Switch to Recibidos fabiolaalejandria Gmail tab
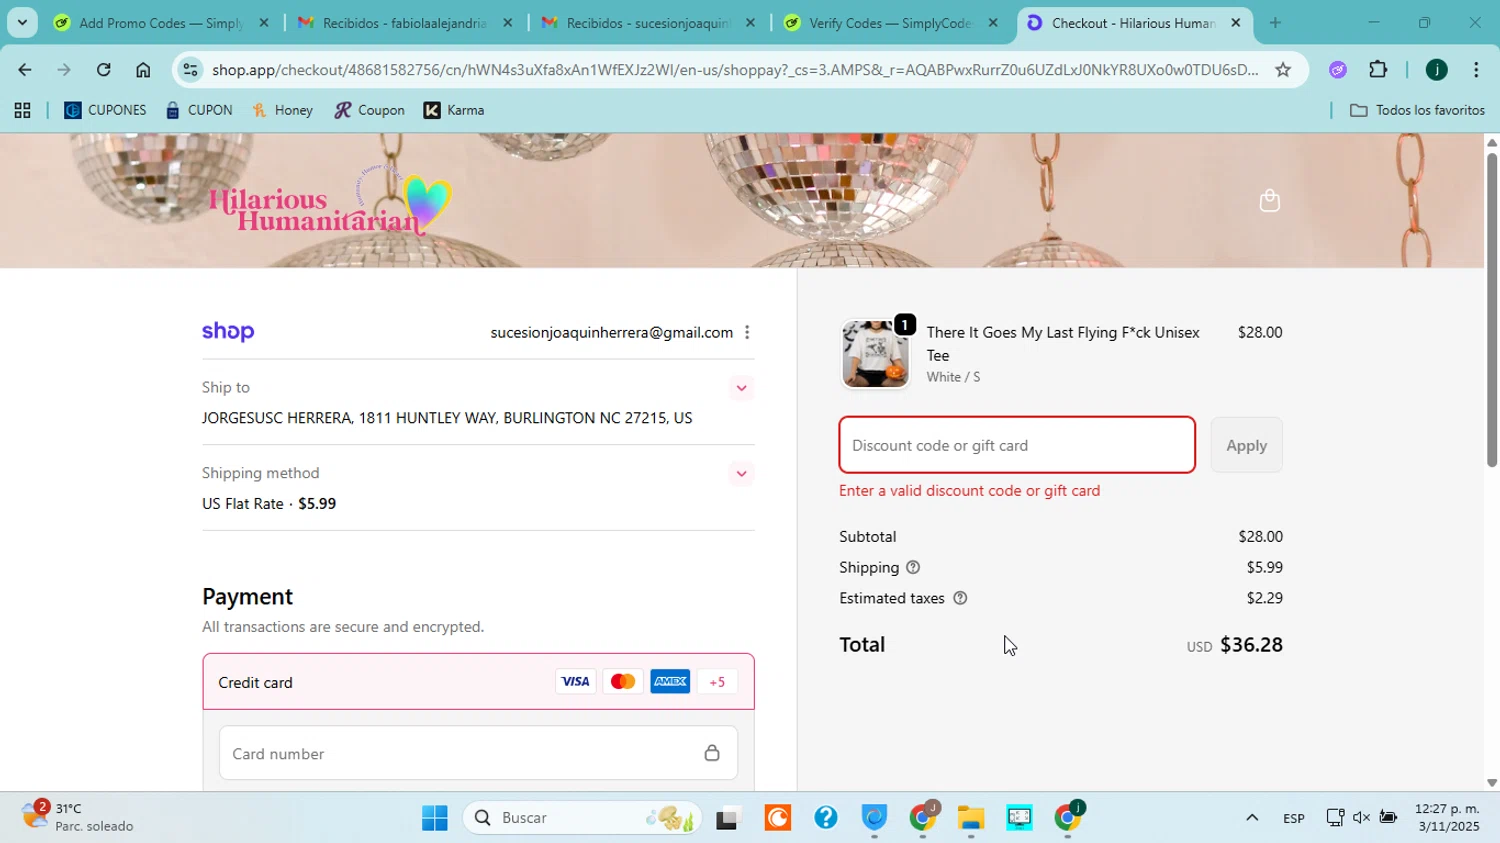This screenshot has width=1500, height=843. coord(404,23)
